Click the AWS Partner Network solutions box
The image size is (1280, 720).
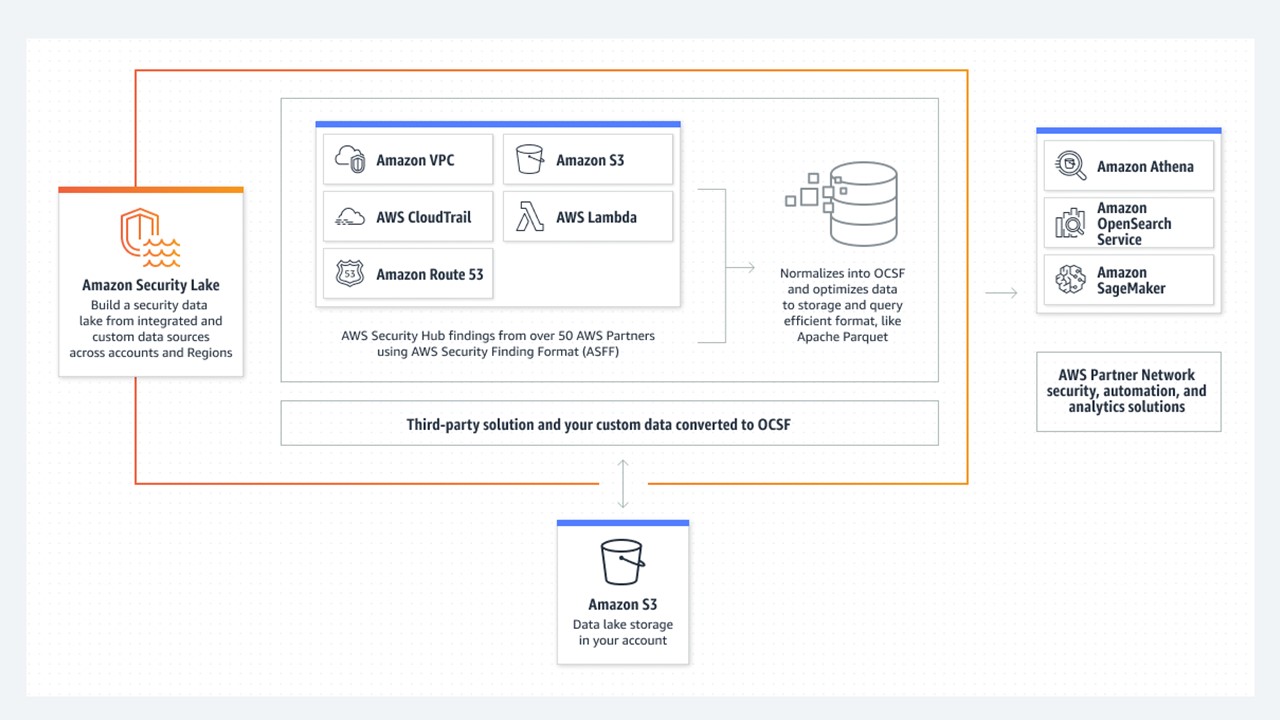point(1128,391)
